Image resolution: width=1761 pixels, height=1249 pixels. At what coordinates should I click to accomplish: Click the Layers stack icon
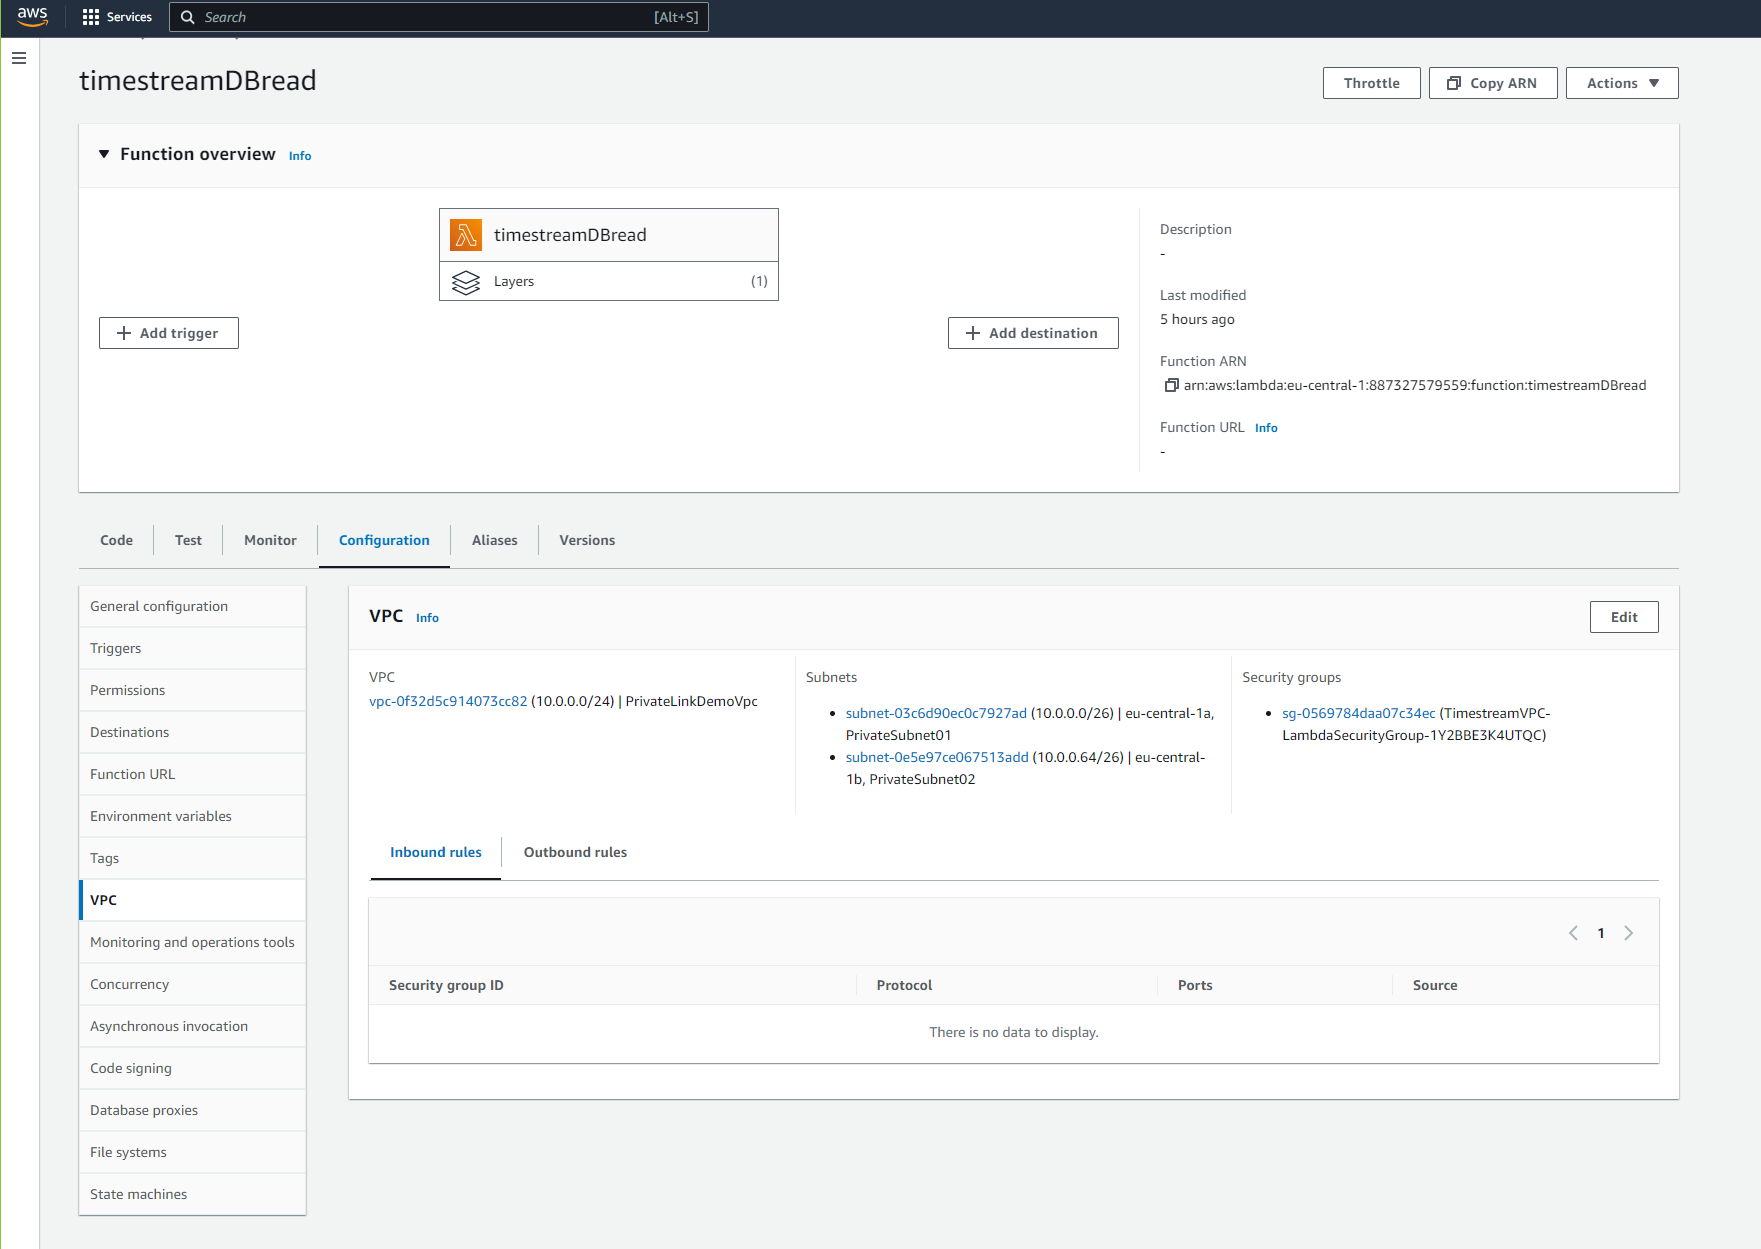point(466,282)
